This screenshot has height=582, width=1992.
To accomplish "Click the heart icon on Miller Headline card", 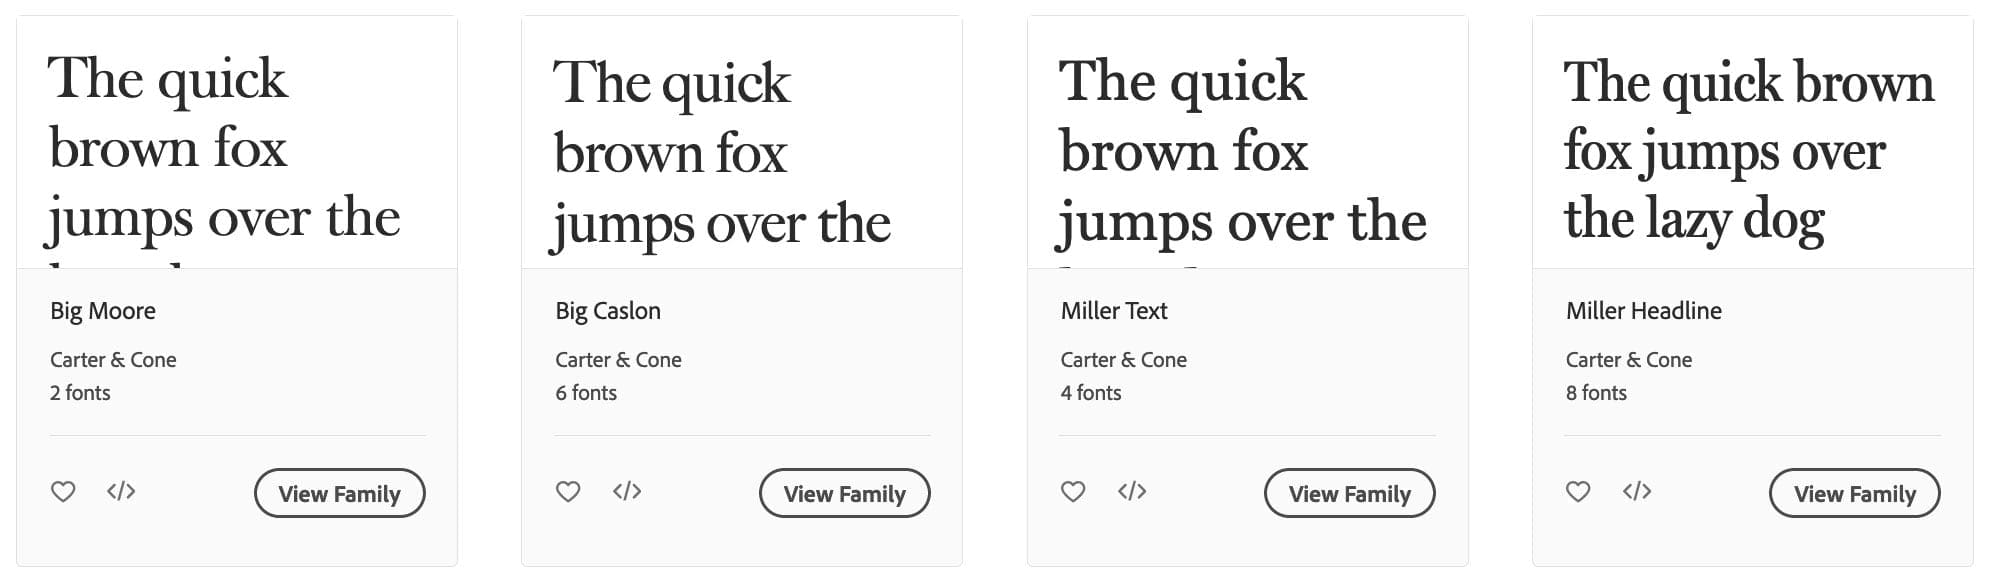I will 1579,491.
